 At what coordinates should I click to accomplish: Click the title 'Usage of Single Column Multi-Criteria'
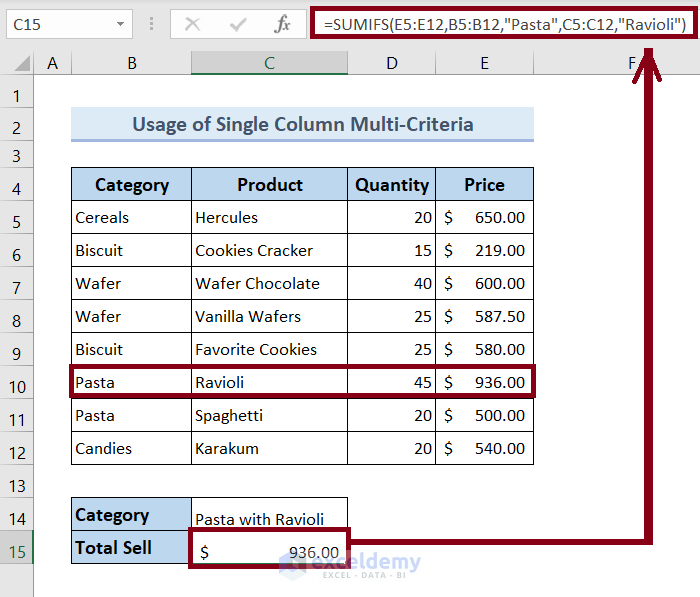coord(302,125)
